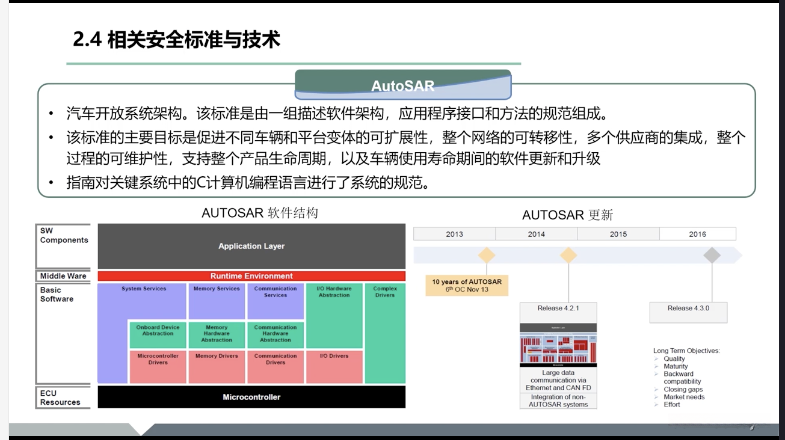This screenshot has width=785, height=440.
Task: Click the 2014 timeline year cell
Action: point(536,234)
